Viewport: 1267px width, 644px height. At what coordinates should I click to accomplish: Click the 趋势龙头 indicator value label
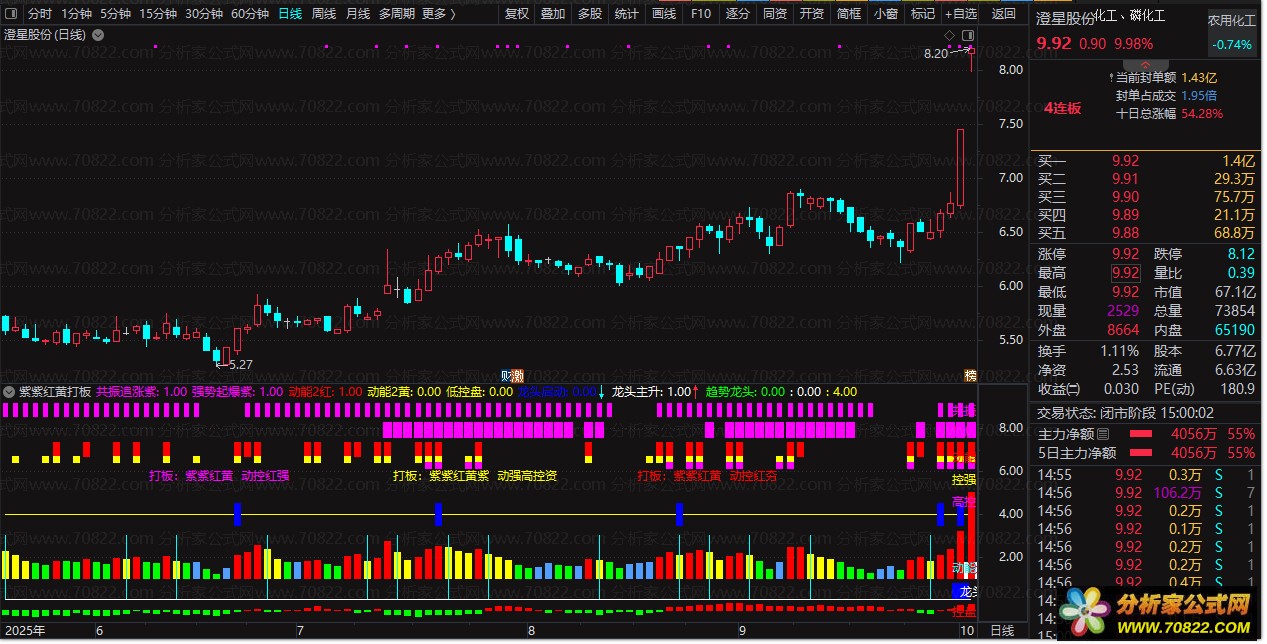click(745, 392)
